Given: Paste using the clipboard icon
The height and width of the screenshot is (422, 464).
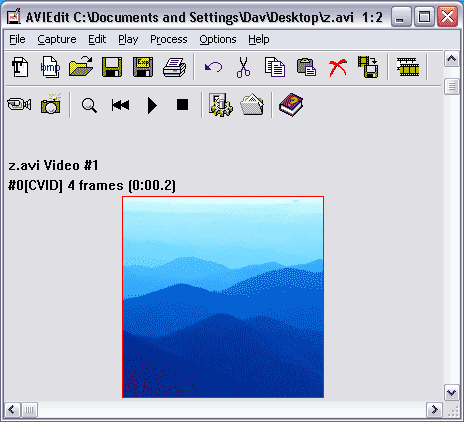Looking at the screenshot, I should coord(306,67).
